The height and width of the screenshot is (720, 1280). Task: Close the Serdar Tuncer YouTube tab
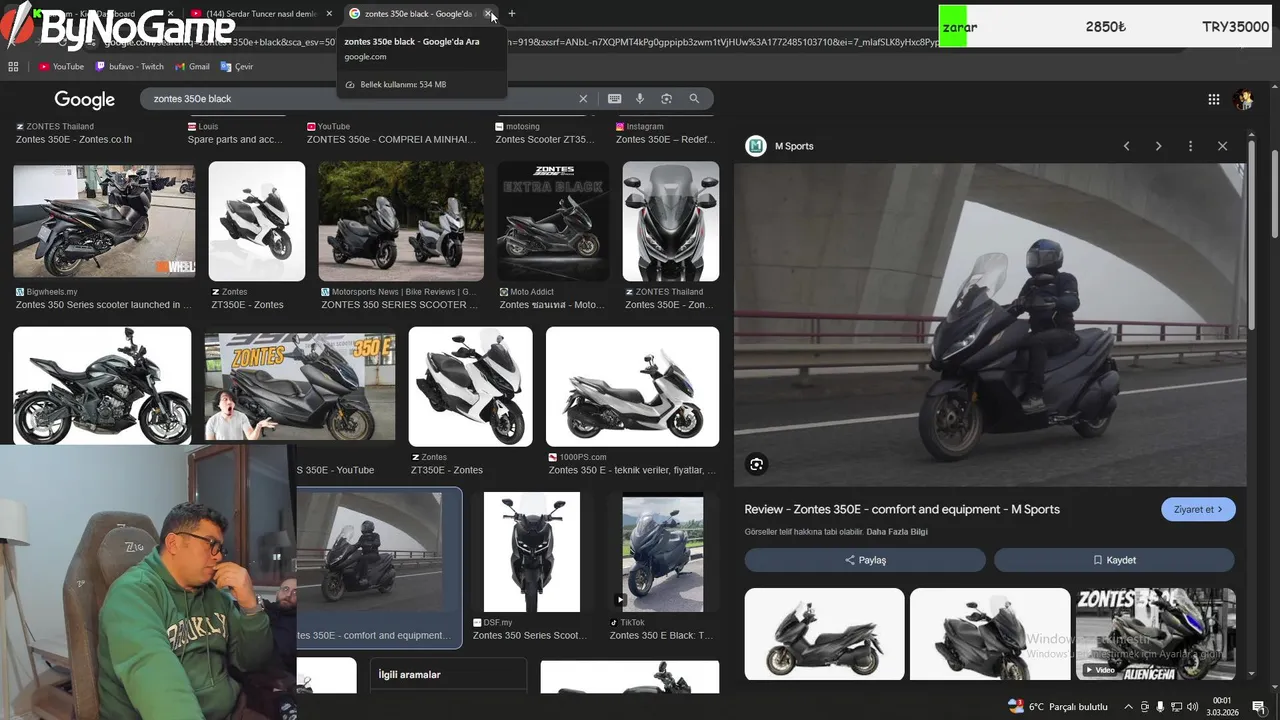click(x=329, y=14)
